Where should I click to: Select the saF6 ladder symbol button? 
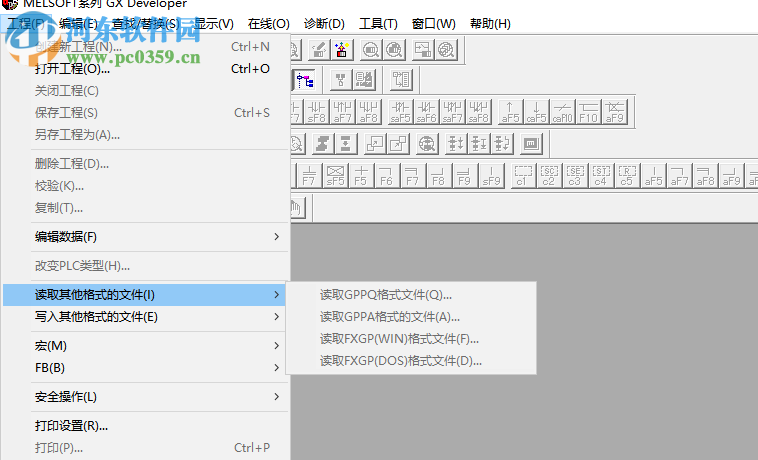pyautogui.click(x=426, y=112)
